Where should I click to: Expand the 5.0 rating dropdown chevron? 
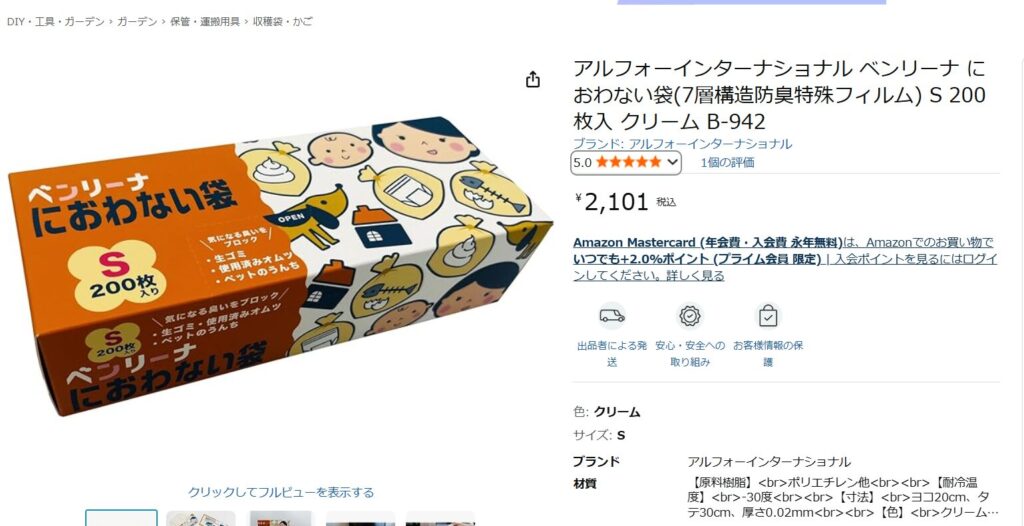(x=672, y=162)
